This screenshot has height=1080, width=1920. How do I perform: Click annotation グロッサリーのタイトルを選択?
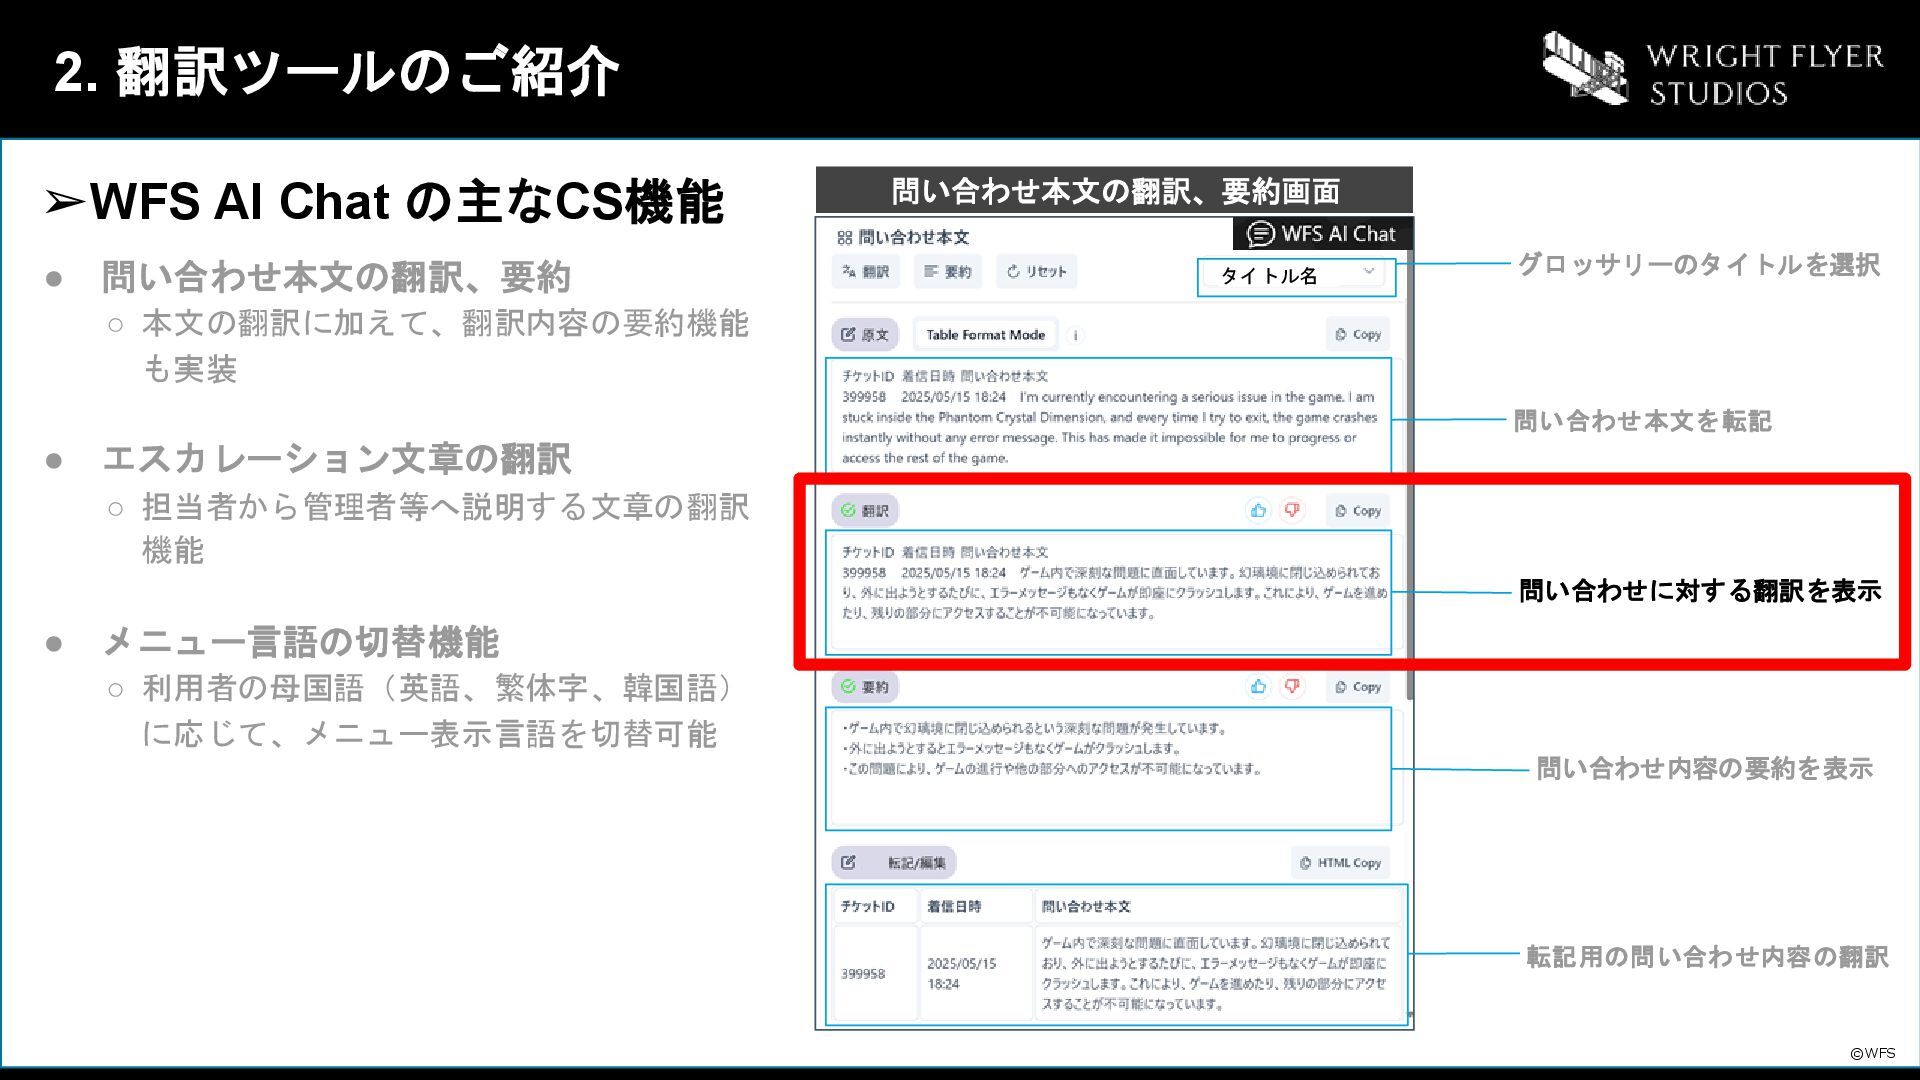[1699, 265]
